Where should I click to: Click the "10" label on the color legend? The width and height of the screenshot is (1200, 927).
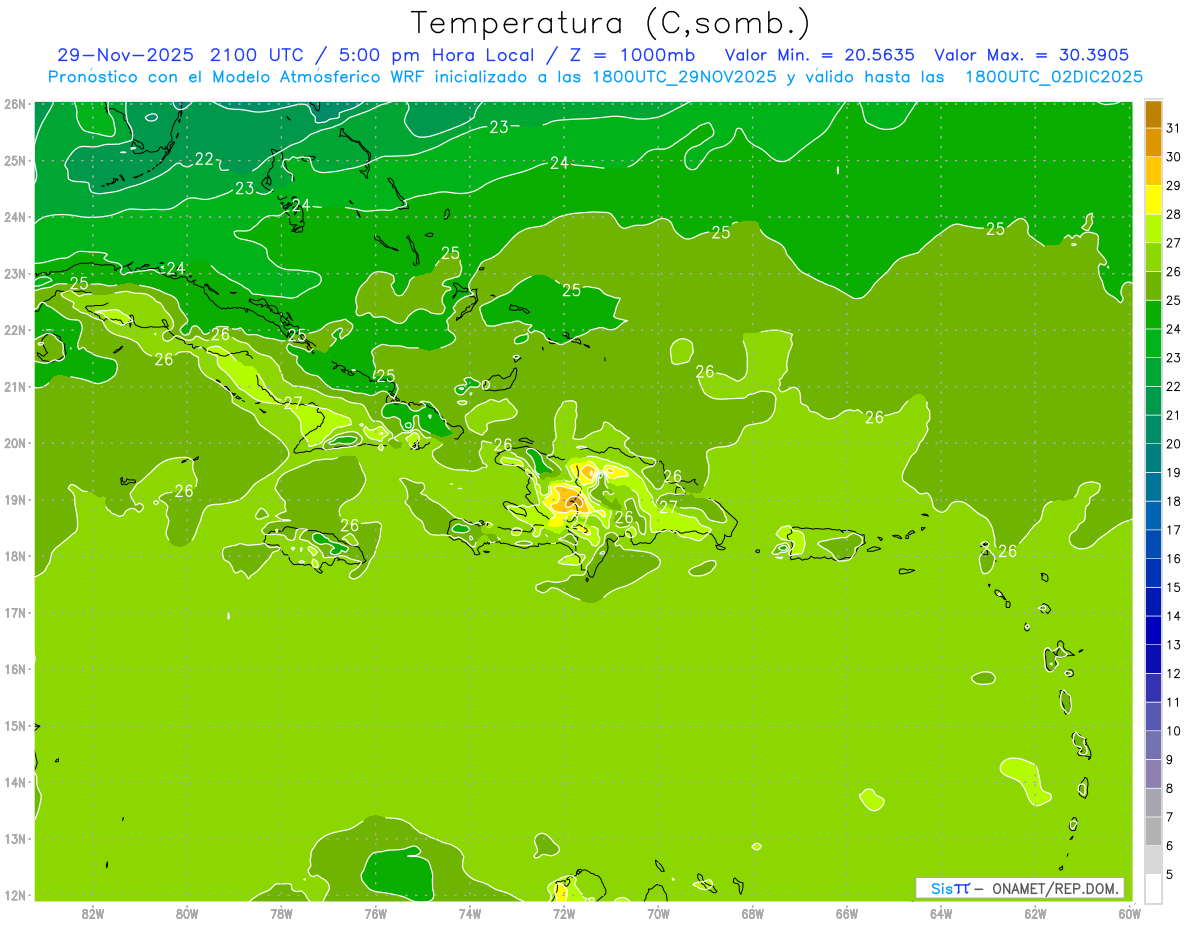(x=1174, y=731)
